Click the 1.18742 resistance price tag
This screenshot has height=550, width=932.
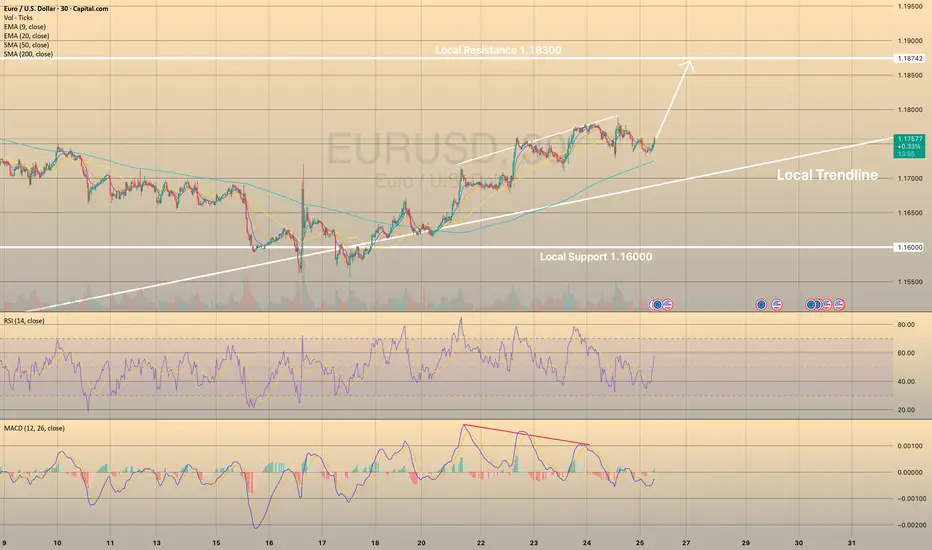pyautogui.click(x=909, y=58)
